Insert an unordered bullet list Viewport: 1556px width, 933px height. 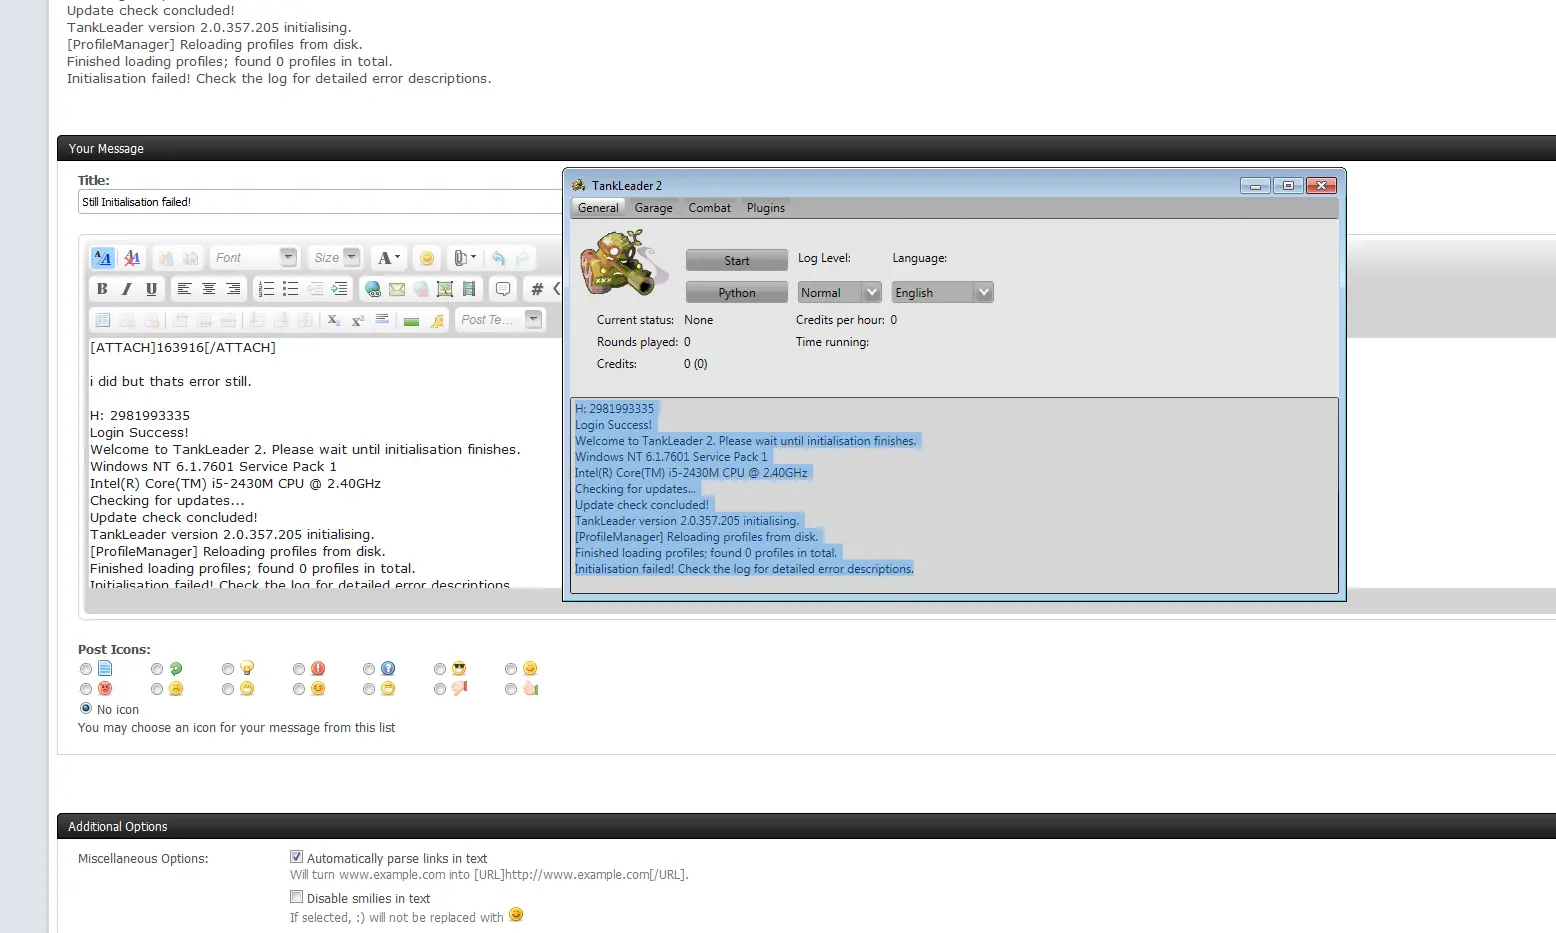(x=290, y=289)
